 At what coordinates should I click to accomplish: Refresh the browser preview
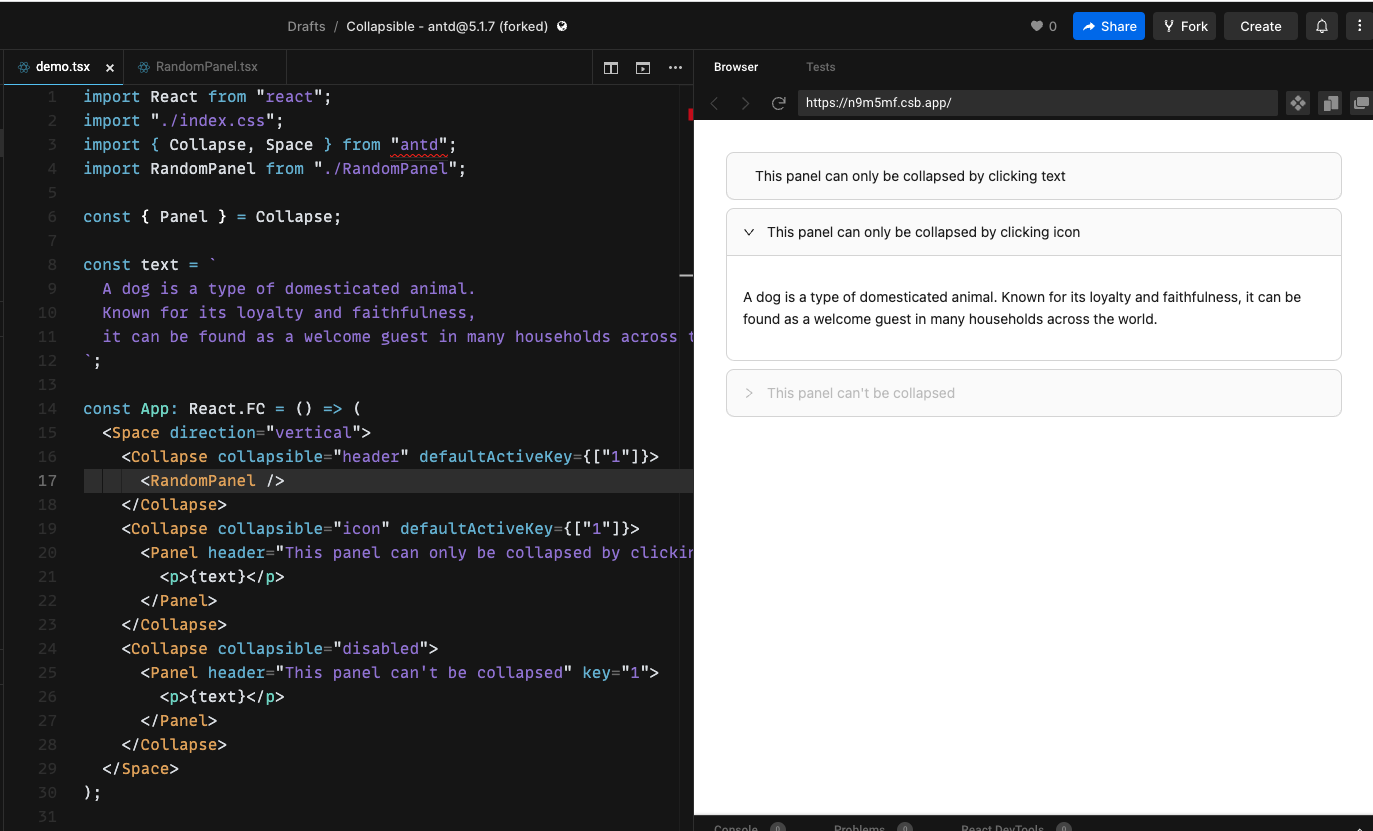coord(779,103)
